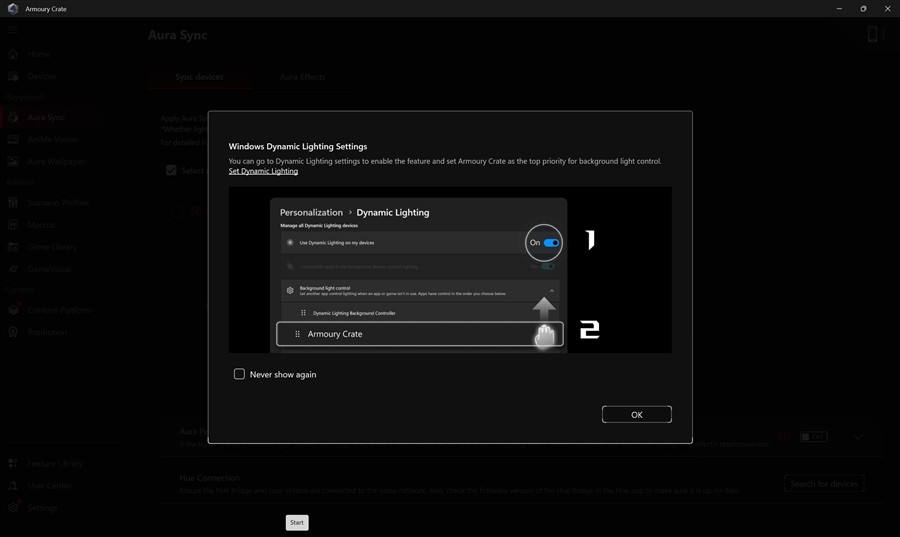Click the Search for devices button
The width and height of the screenshot is (900, 537).
click(824, 484)
